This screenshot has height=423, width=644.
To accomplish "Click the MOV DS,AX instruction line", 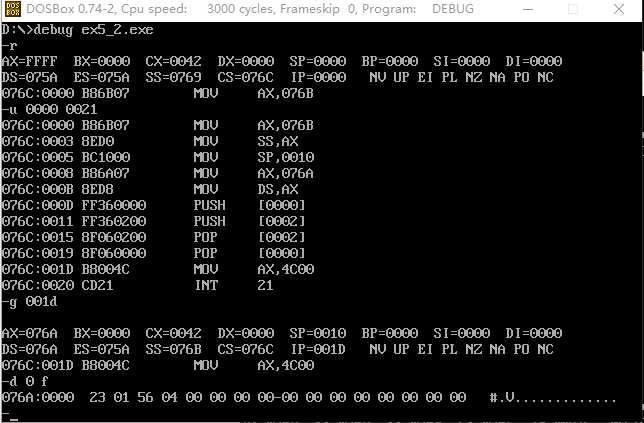I will click(x=150, y=189).
